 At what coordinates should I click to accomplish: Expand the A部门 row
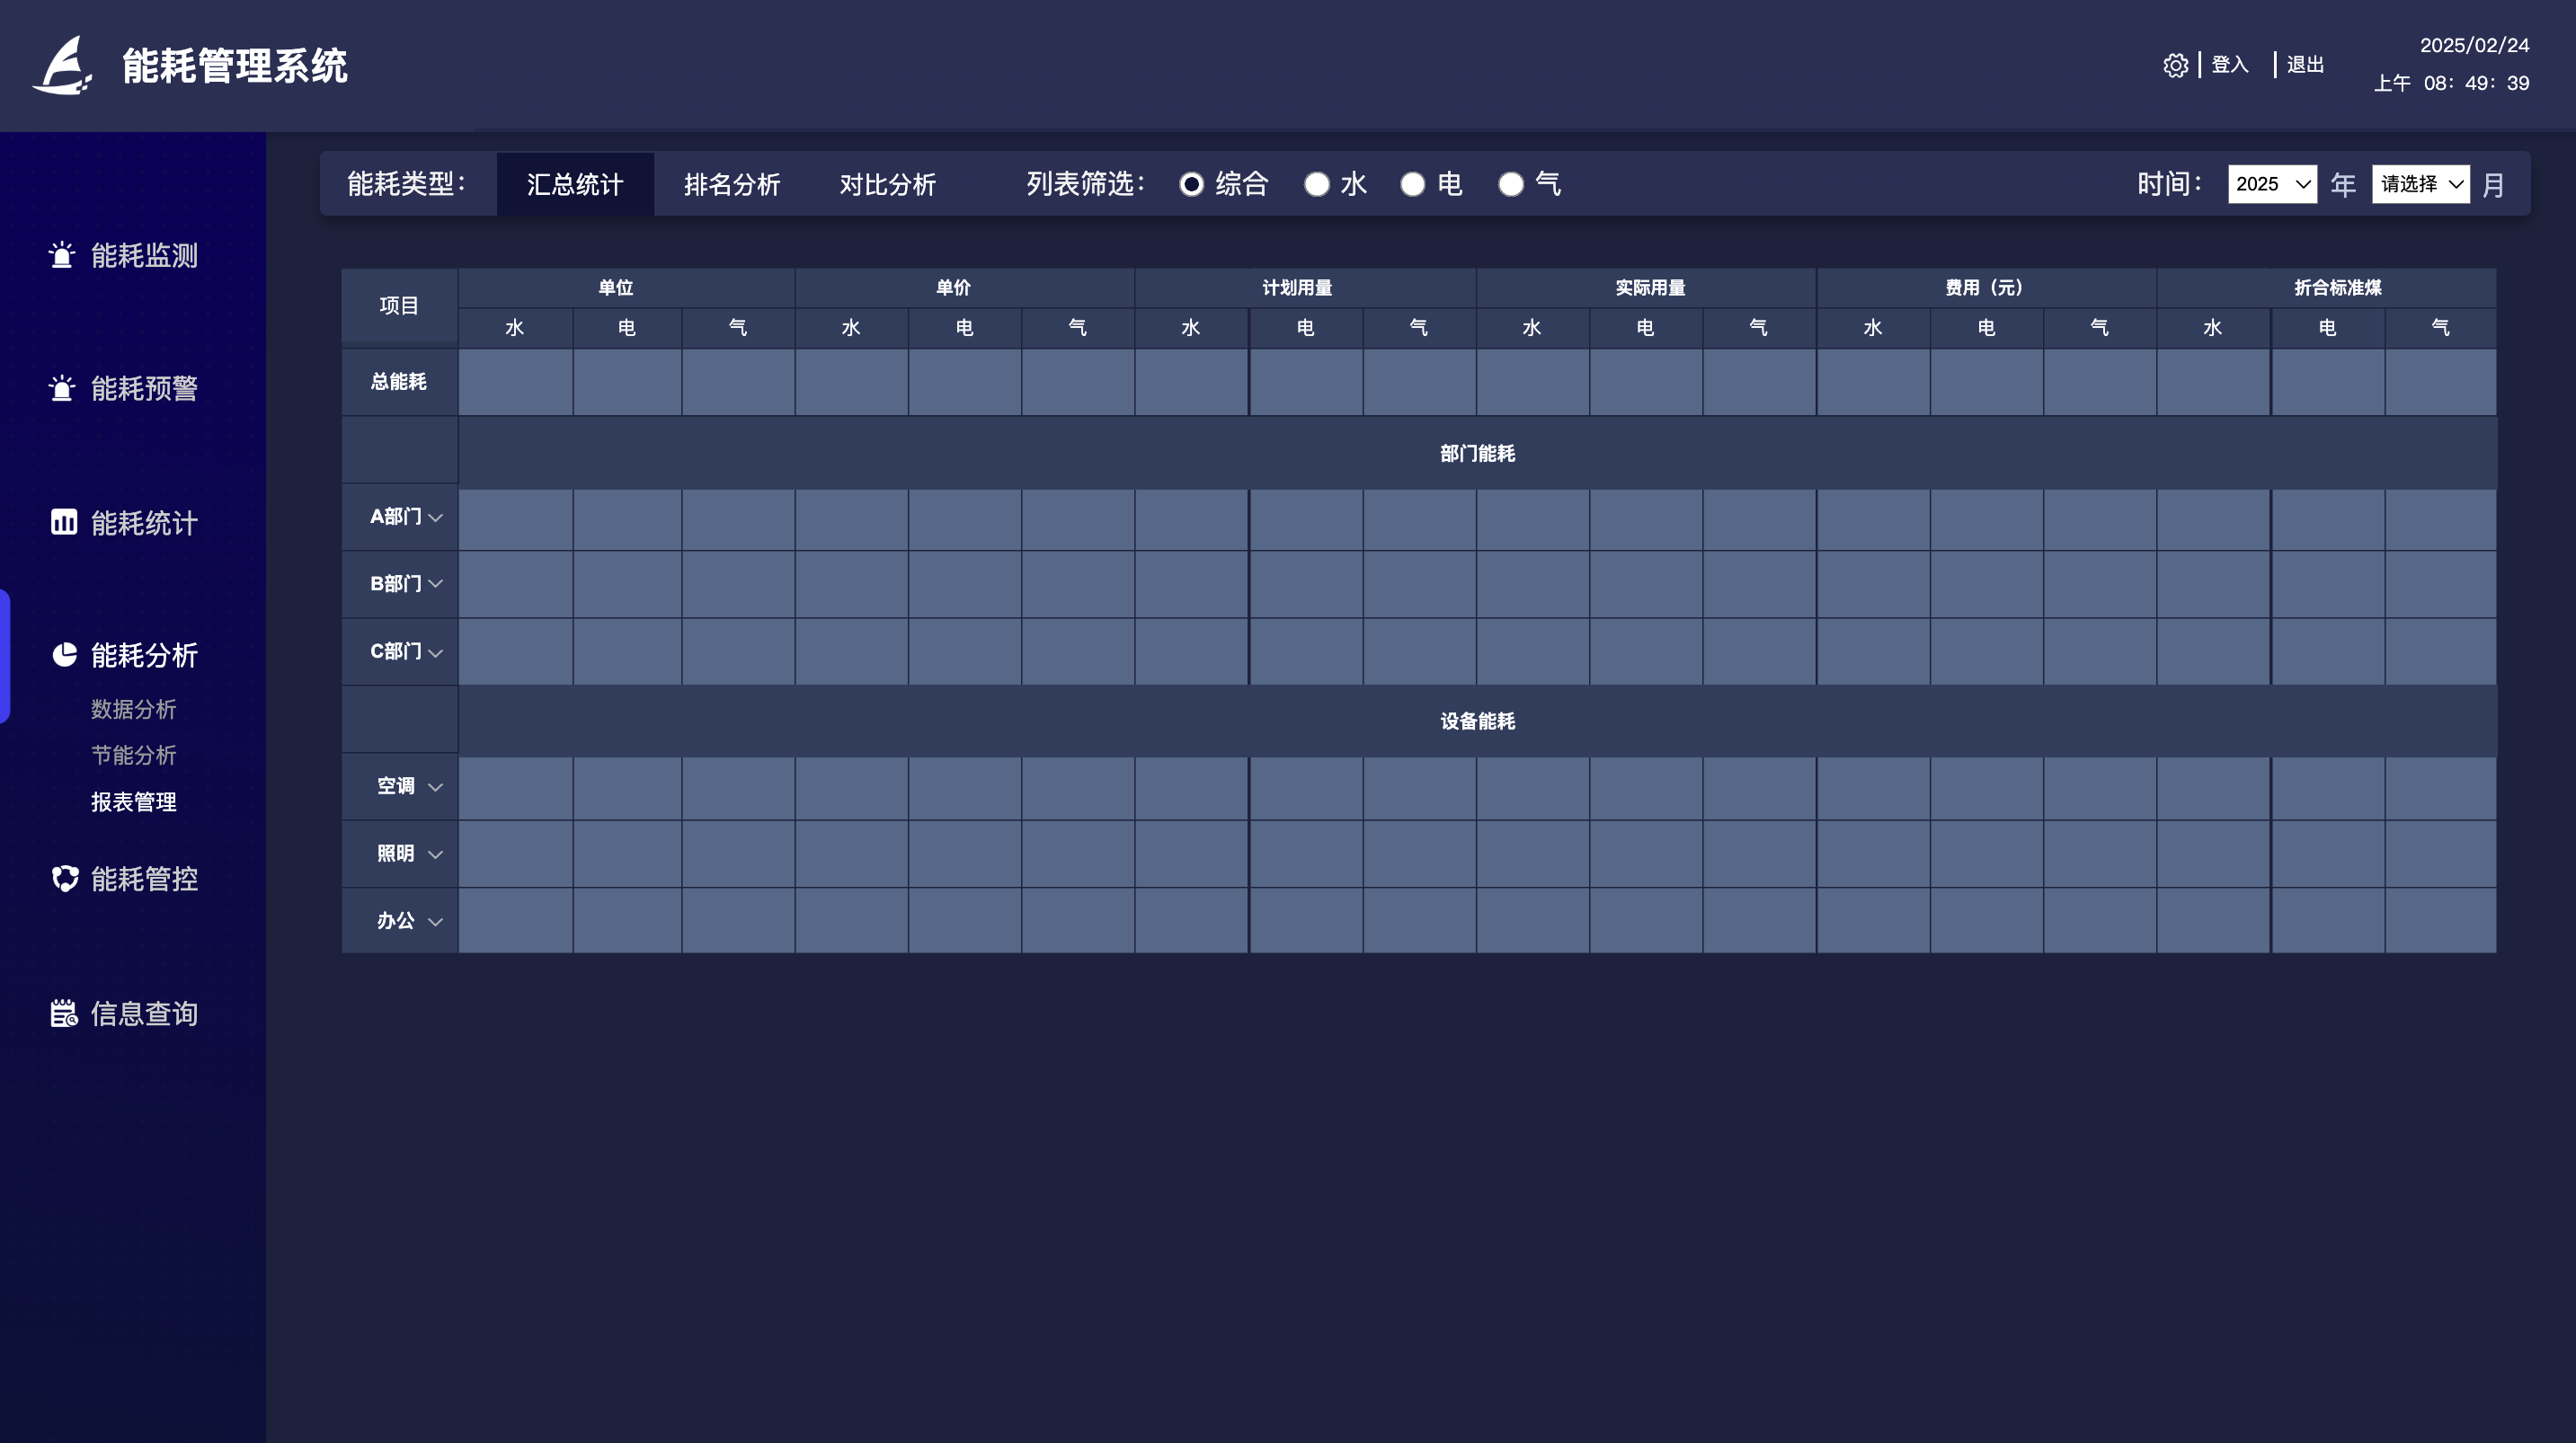pos(435,517)
